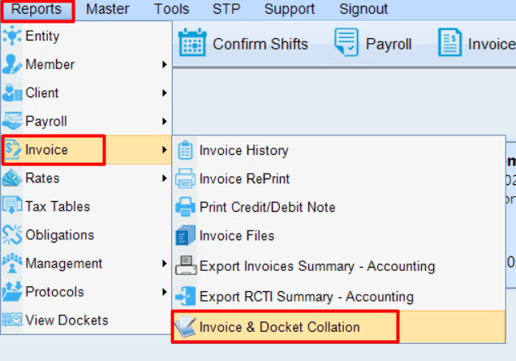Screen dimensions: 516x361
Task: Click the Obligations chain-link icon
Action: 12,235
